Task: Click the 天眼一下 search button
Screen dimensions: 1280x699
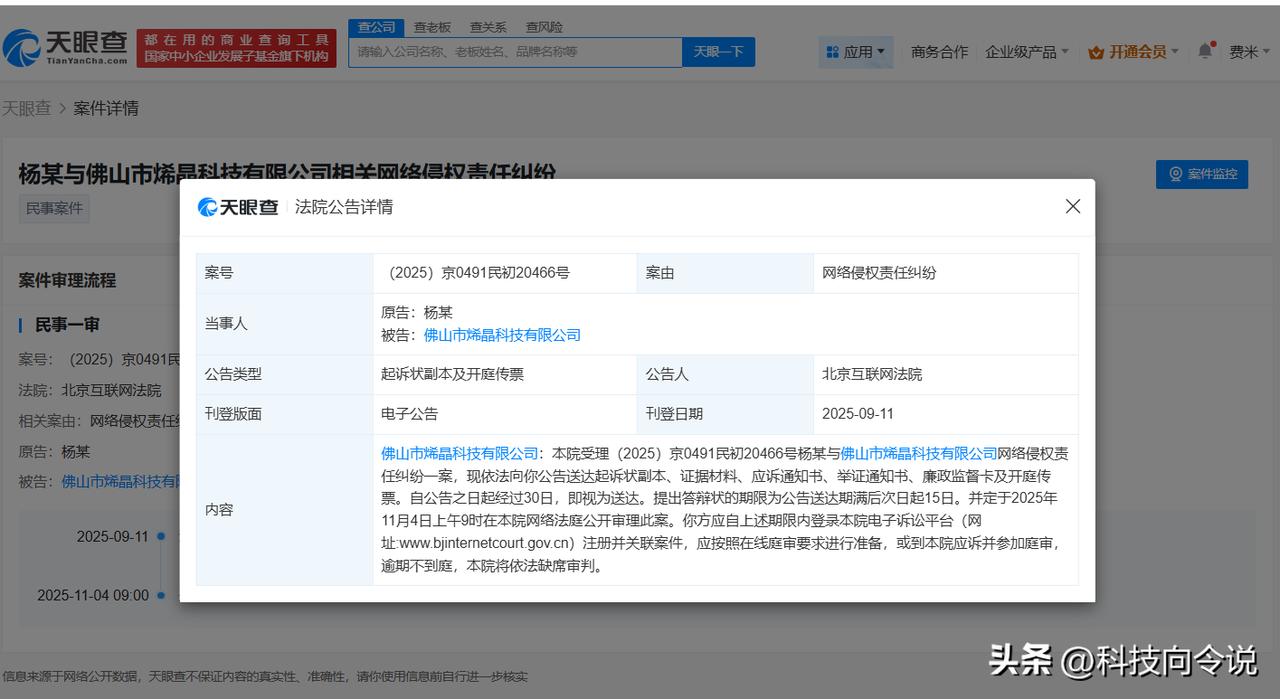Action: click(718, 52)
